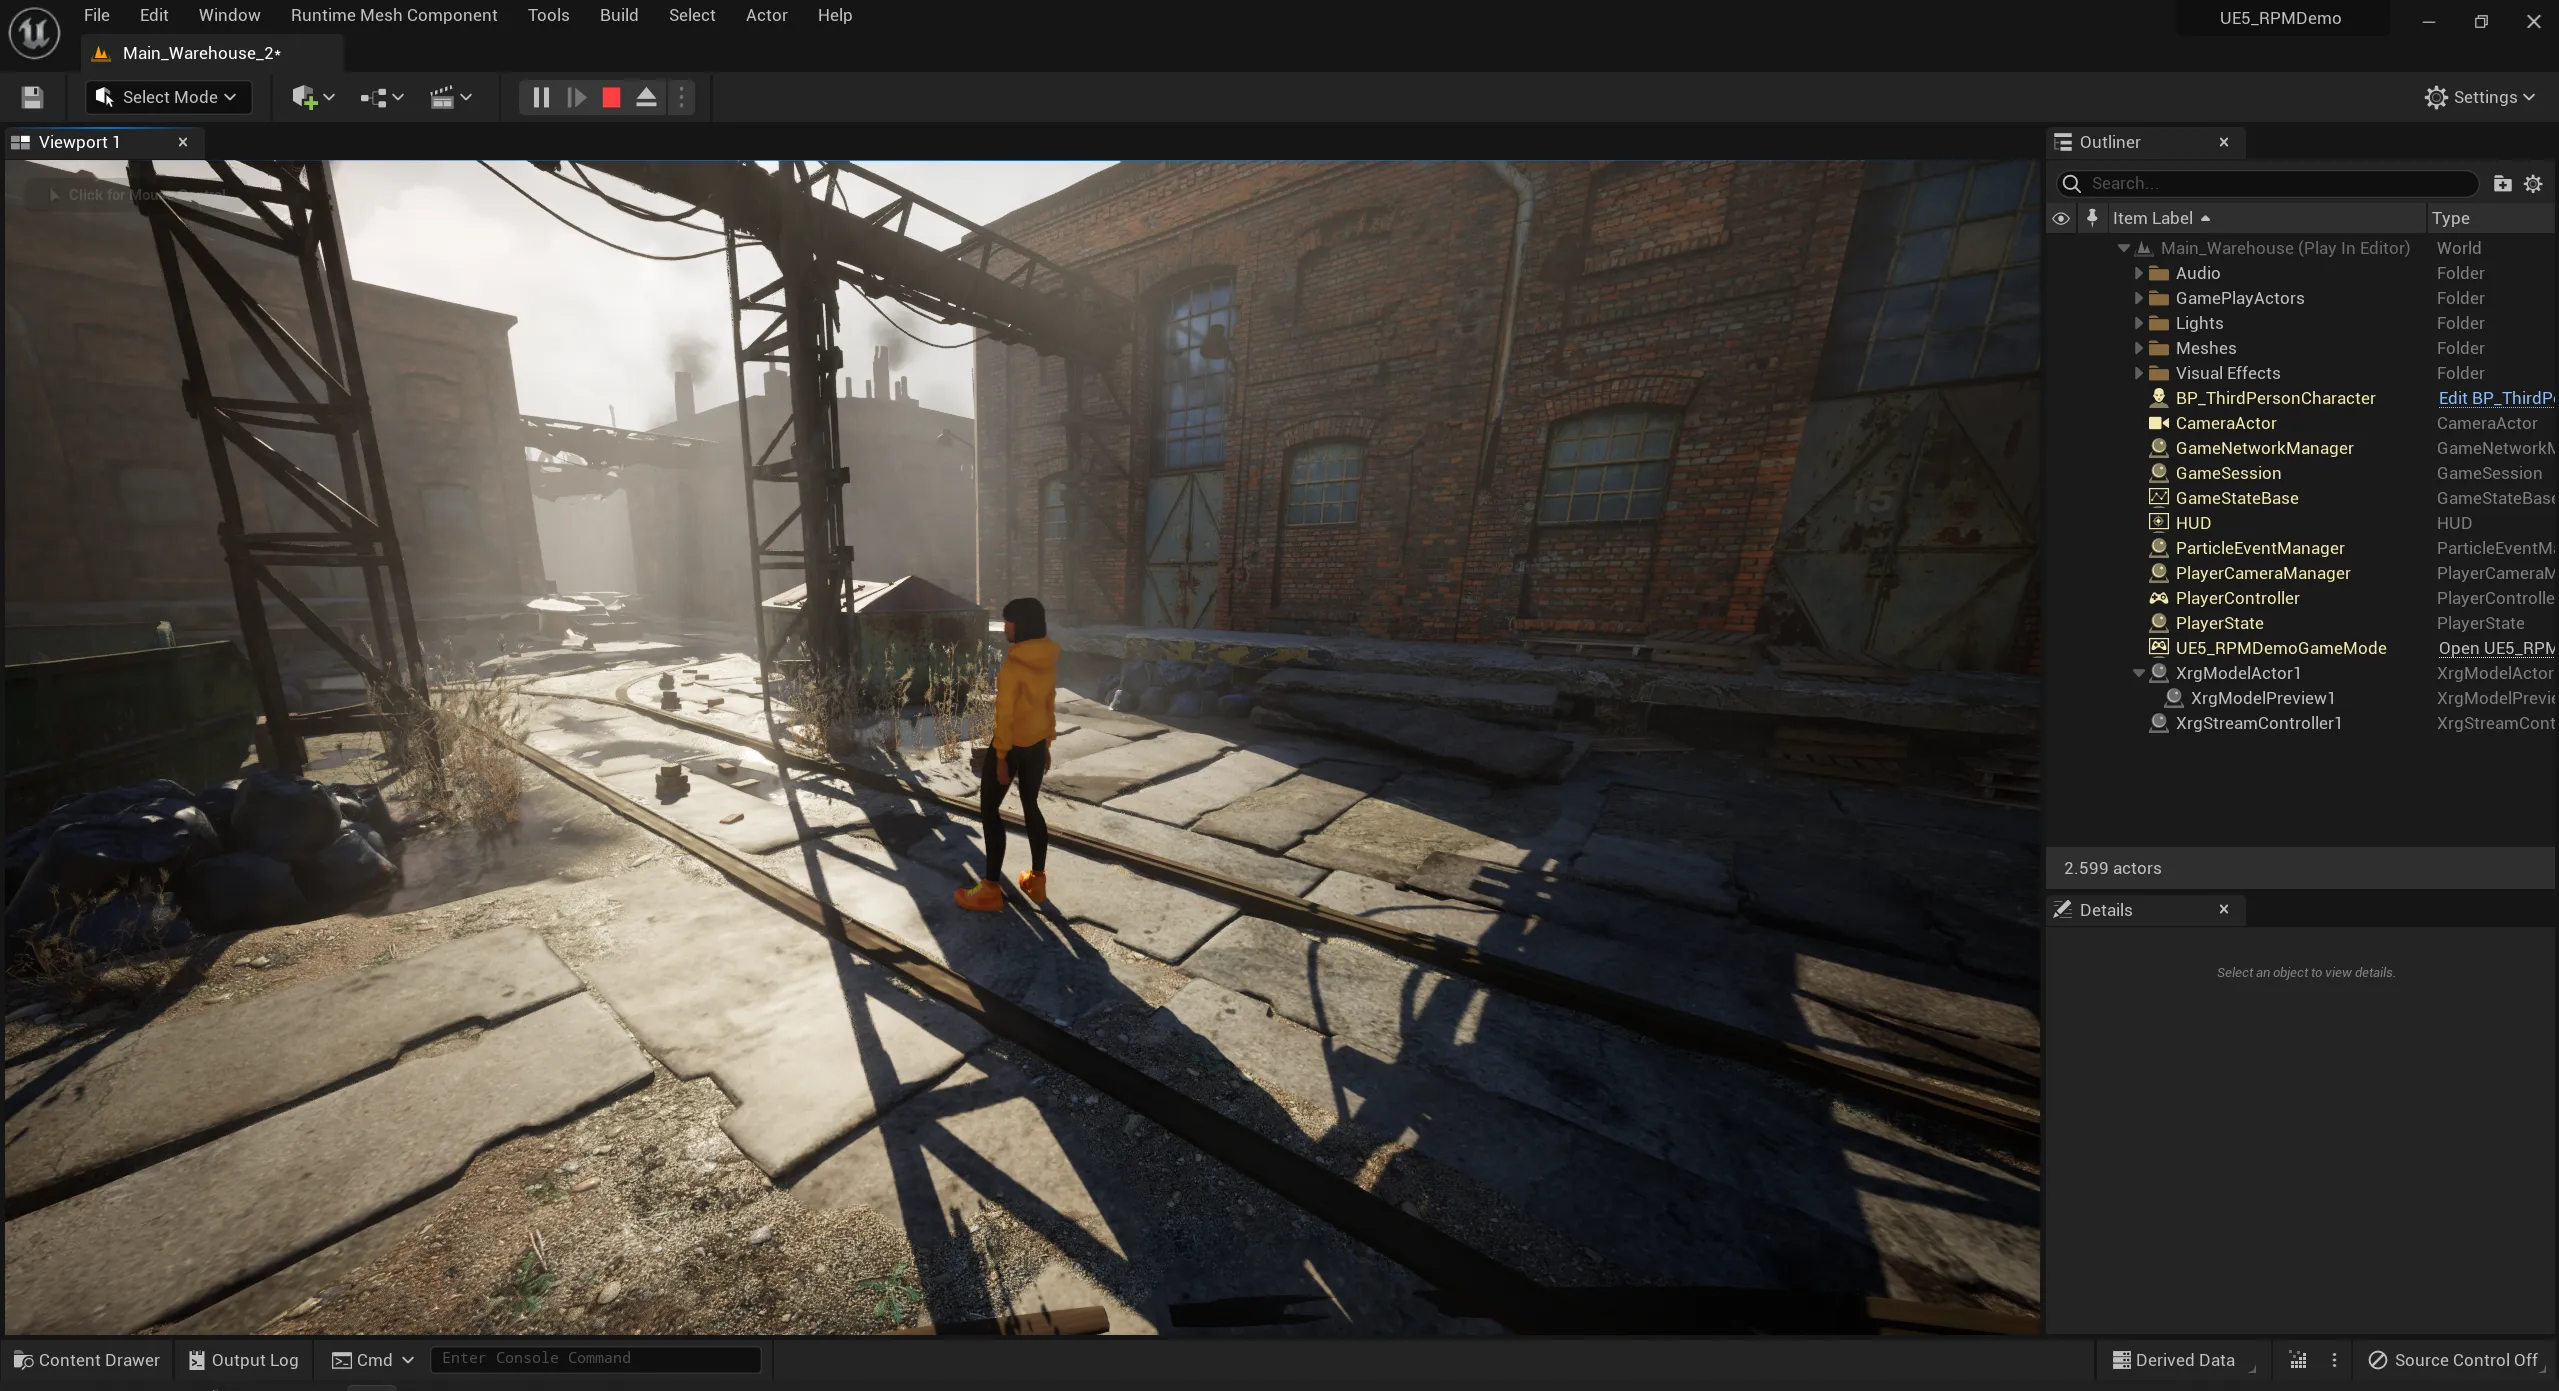Open the Cmd type dropdown
This screenshot has width=2559, height=1391.
pos(372,1360)
